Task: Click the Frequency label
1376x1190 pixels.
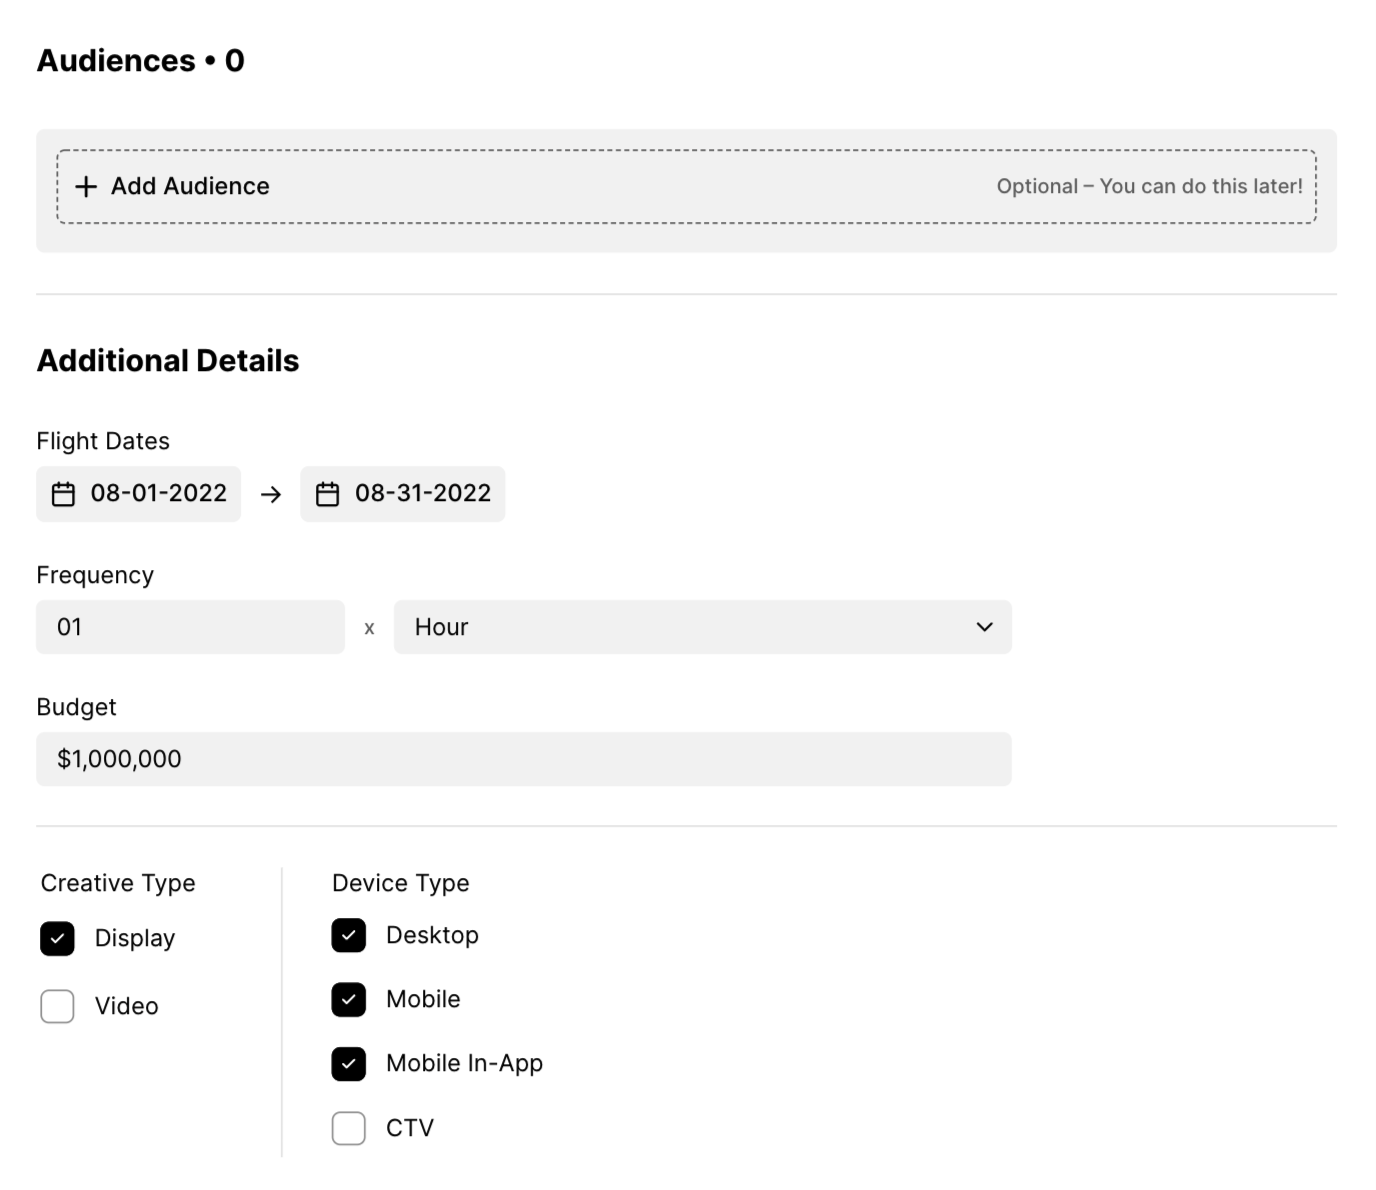Action: [95, 575]
